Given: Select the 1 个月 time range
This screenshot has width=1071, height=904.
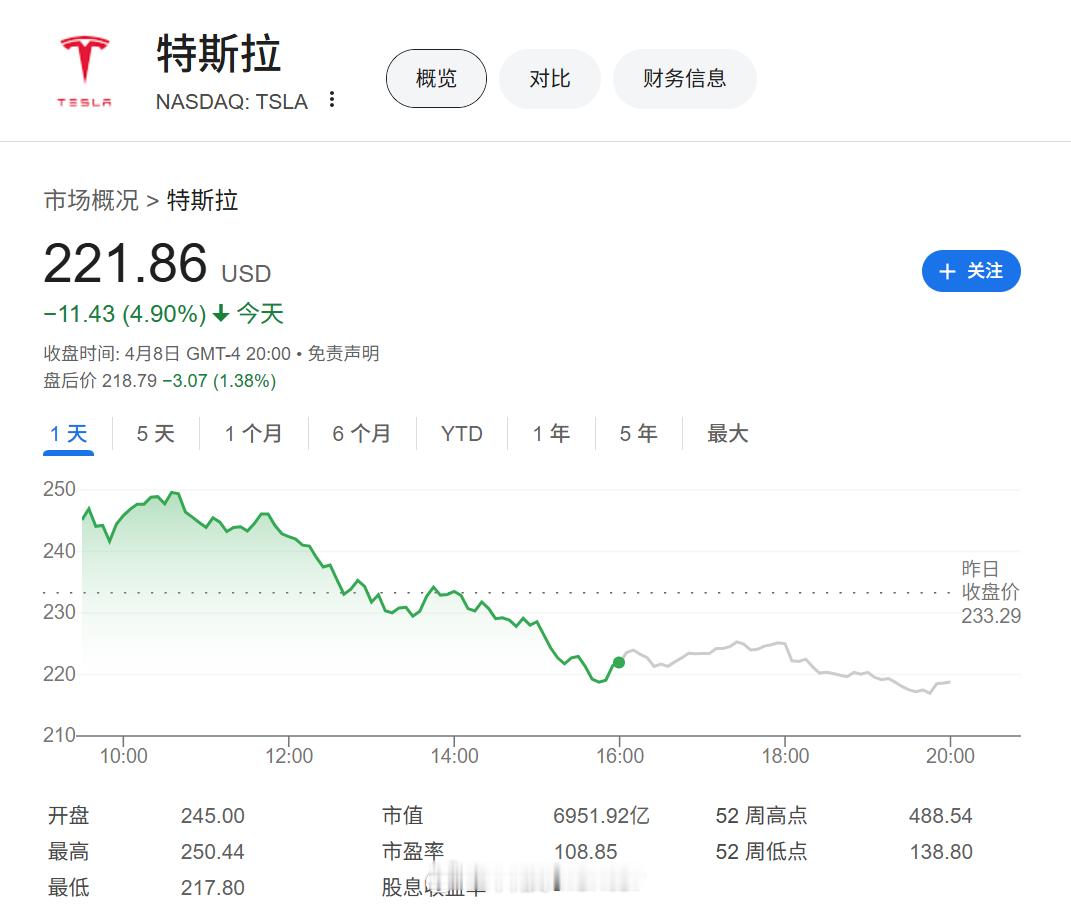Looking at the screenshot, I should point(253,434).
